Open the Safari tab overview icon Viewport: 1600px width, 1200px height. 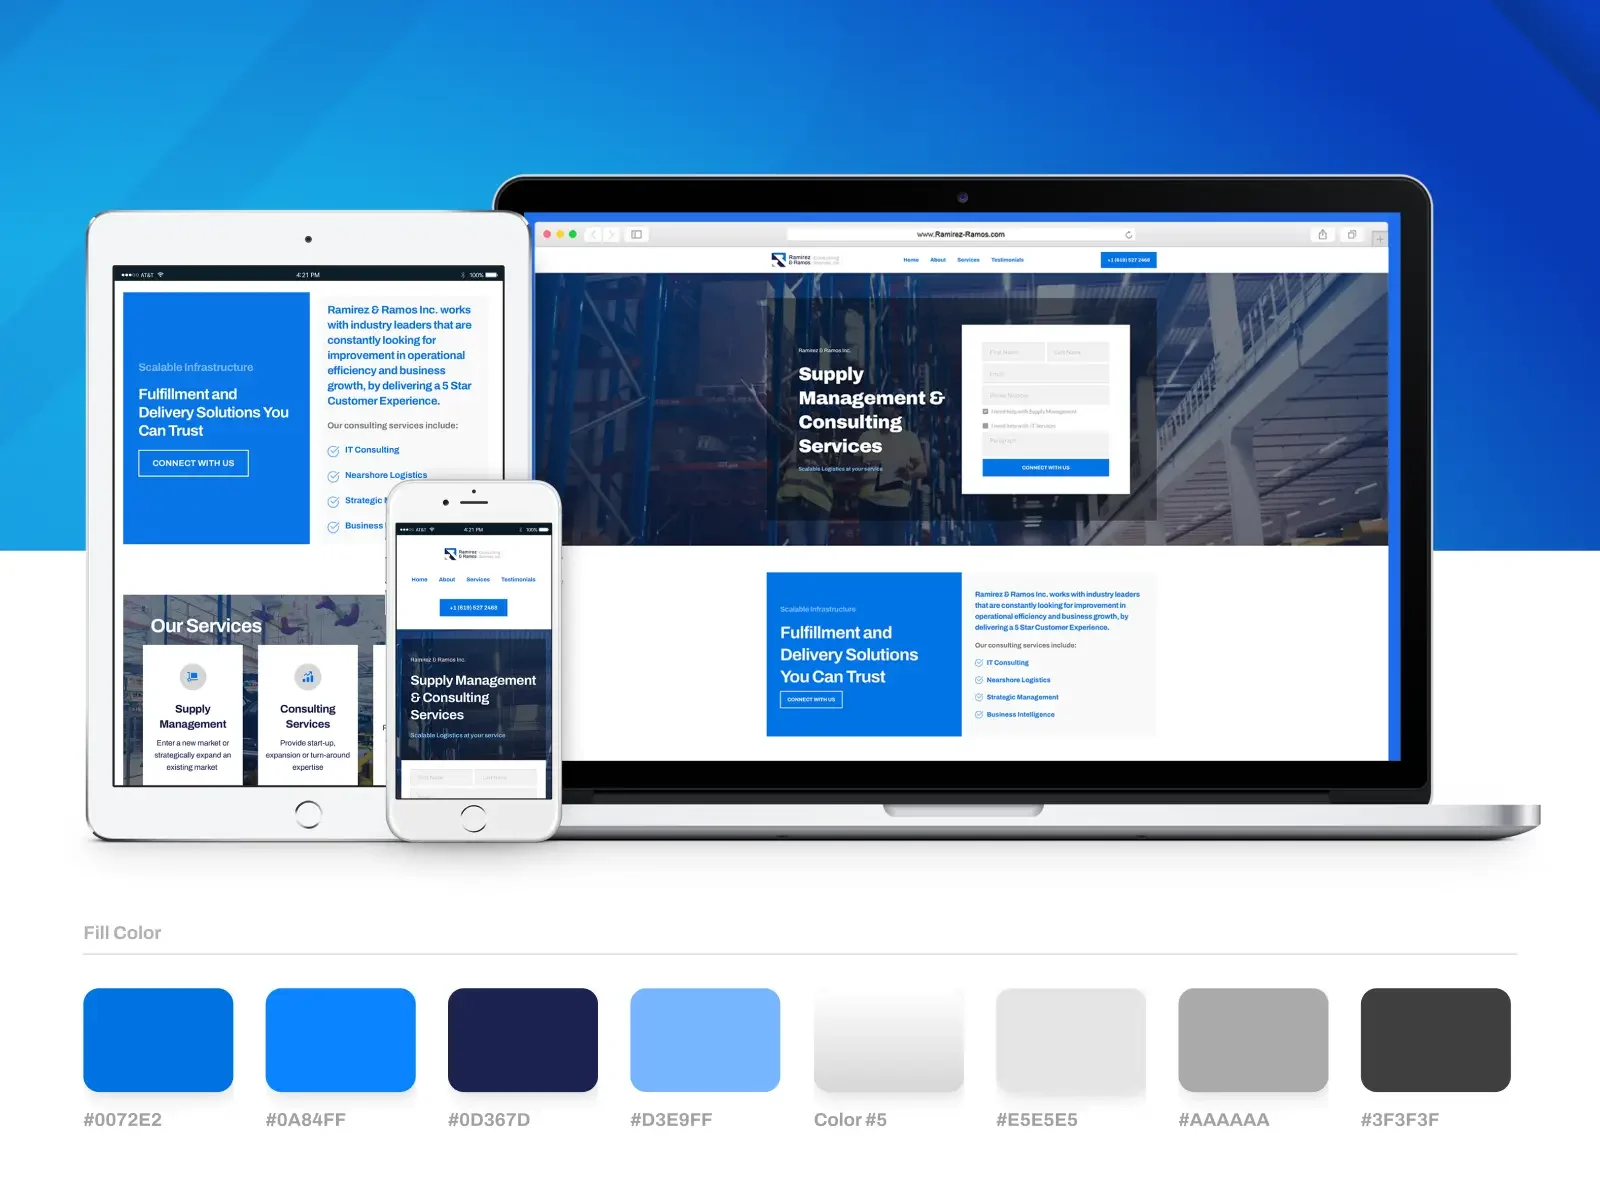1352,235
